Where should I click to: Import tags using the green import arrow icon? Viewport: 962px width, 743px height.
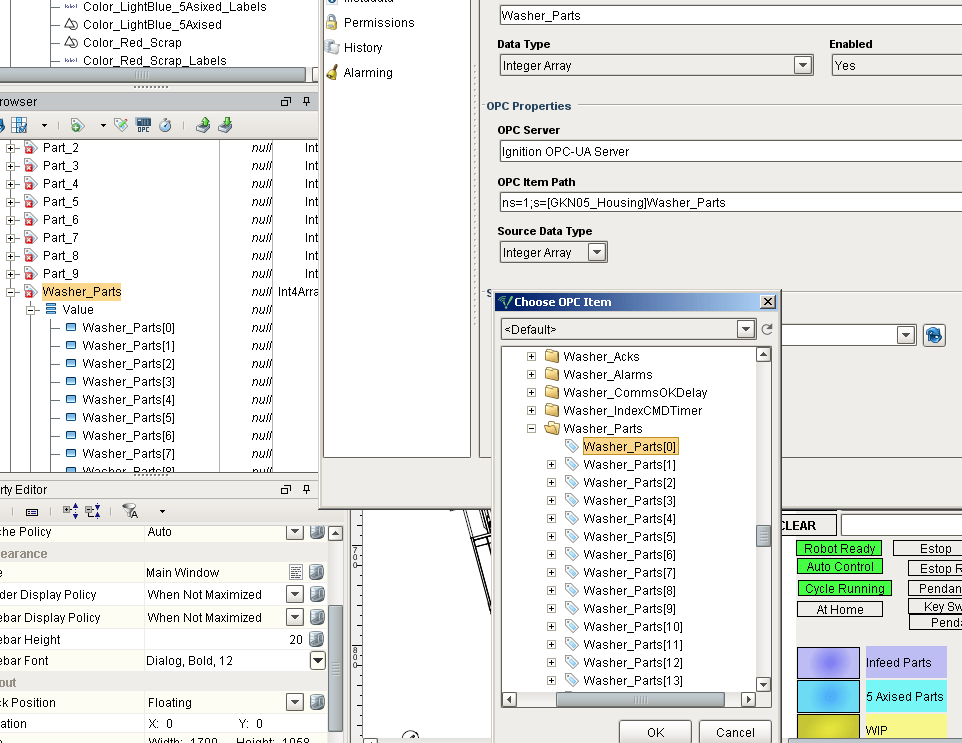[205, 124]
